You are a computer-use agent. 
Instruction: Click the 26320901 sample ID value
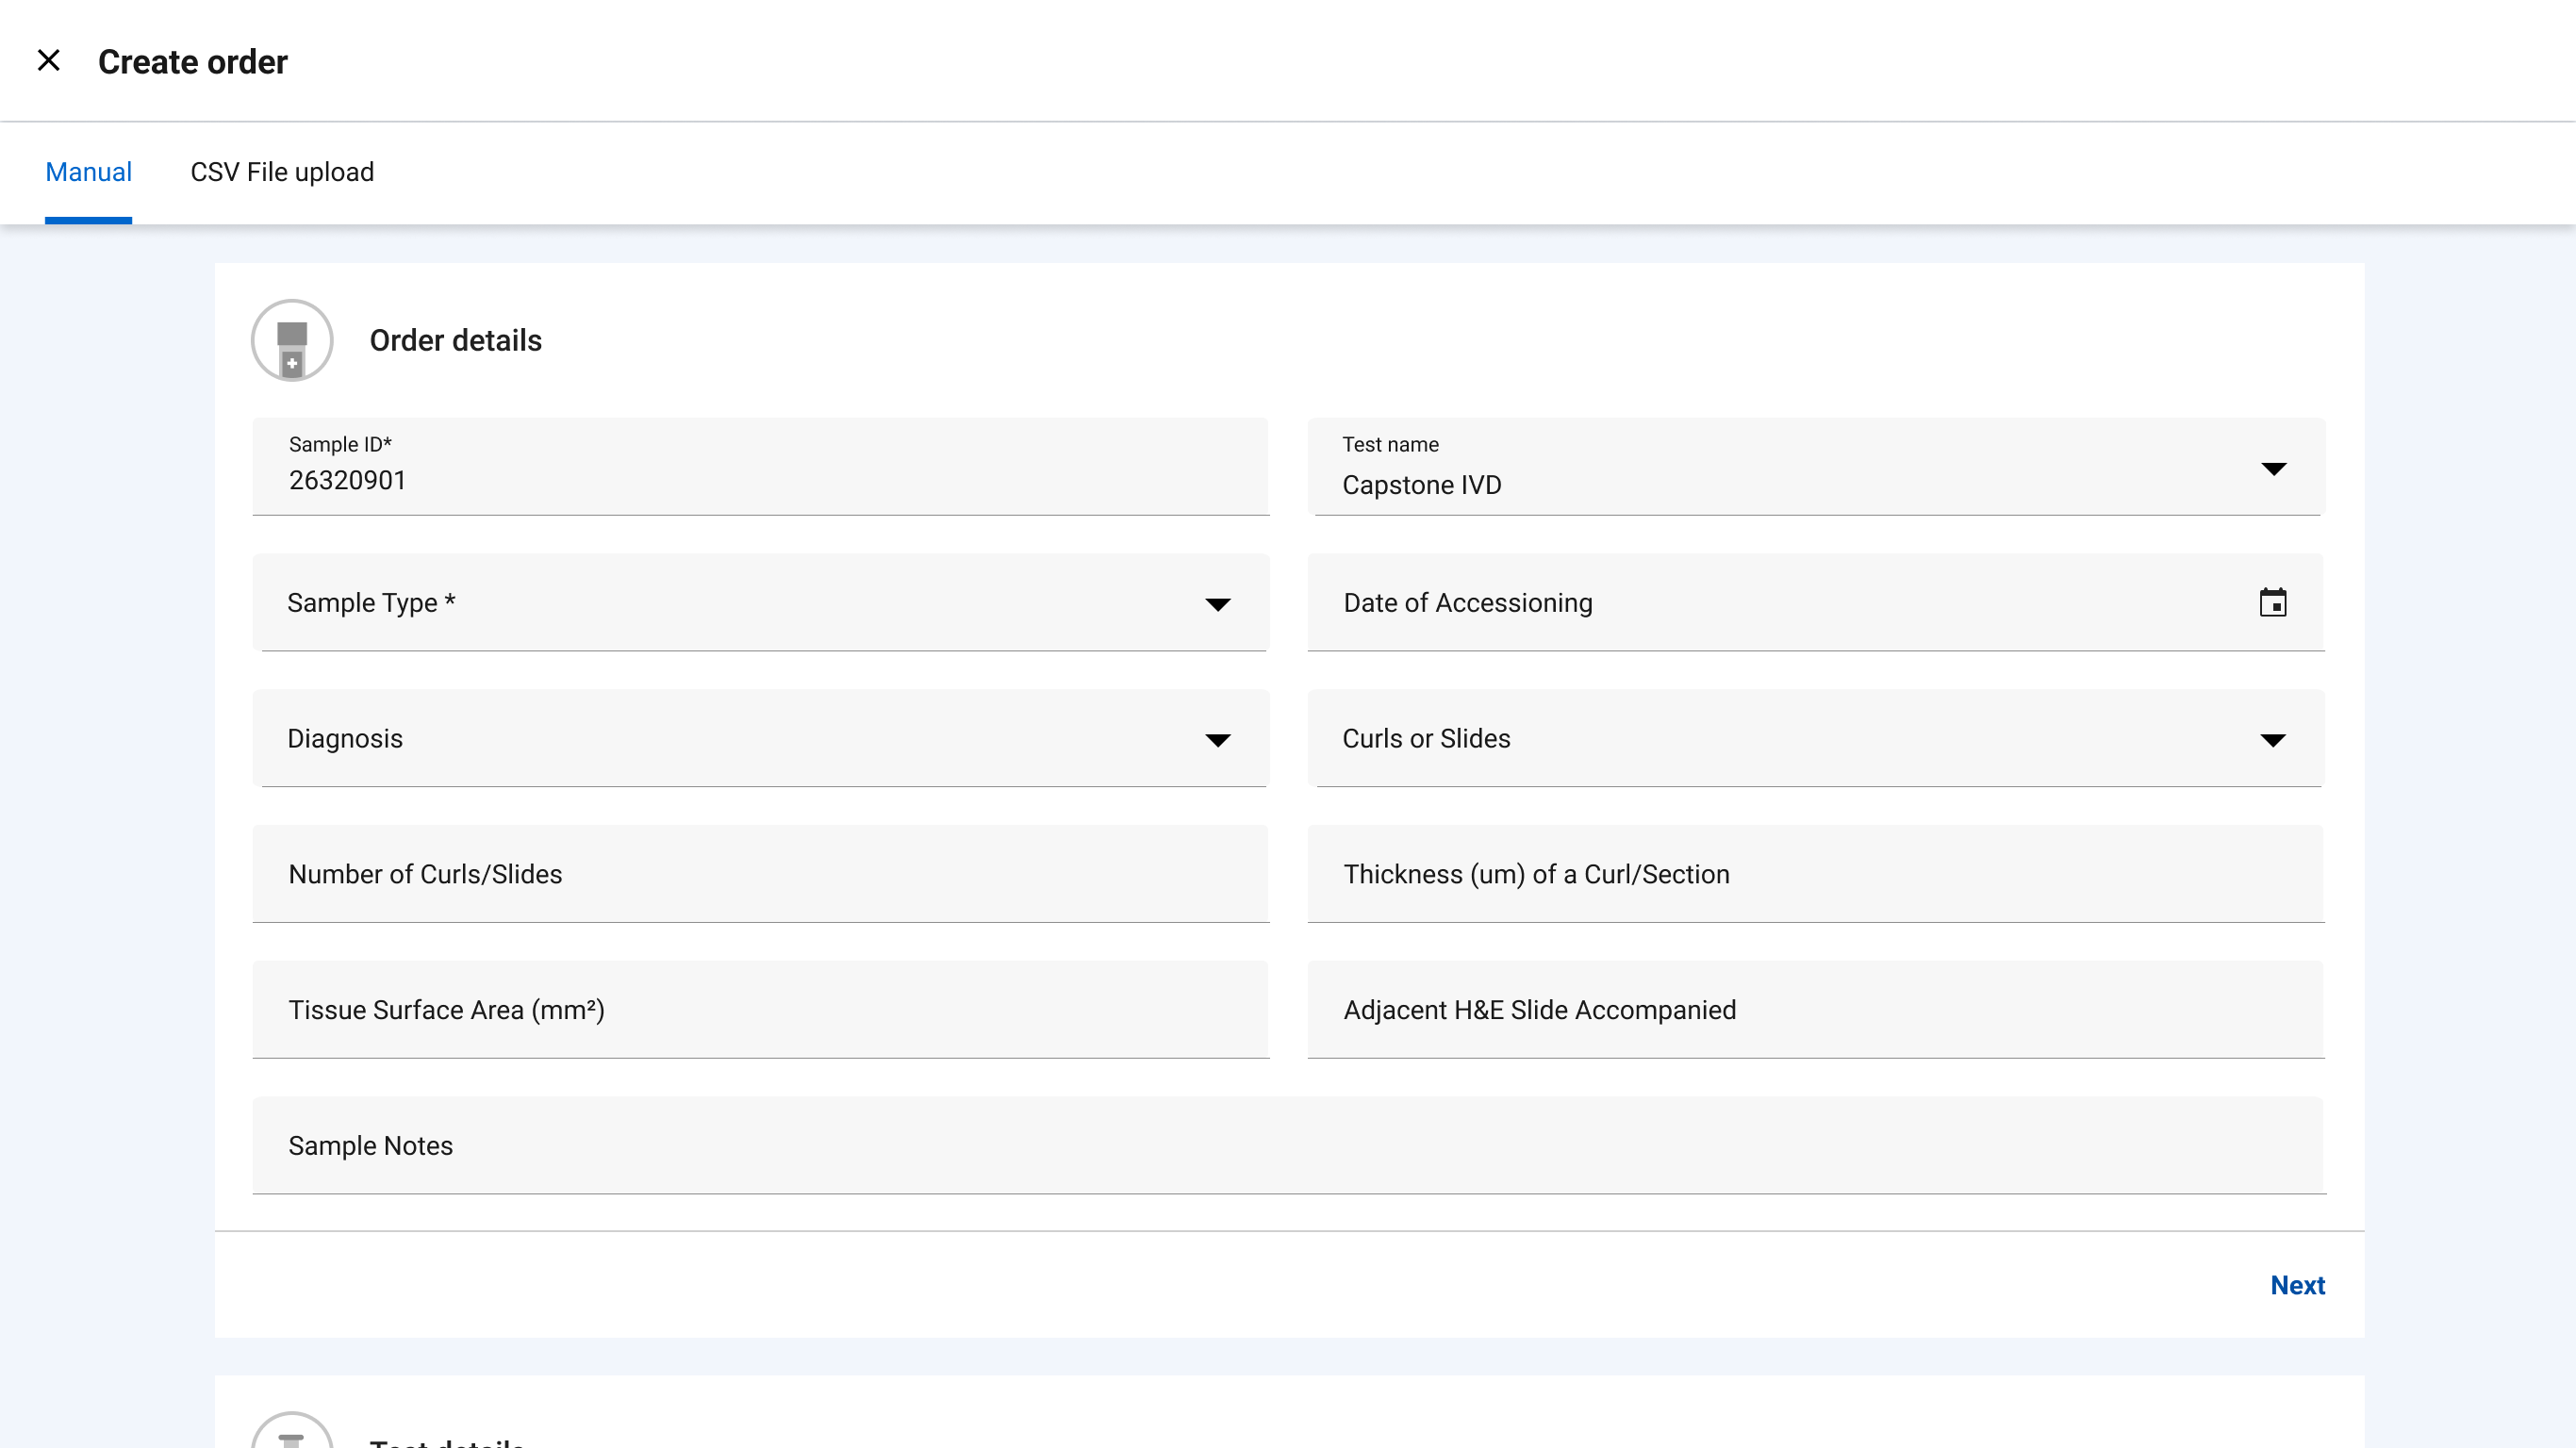[347, 480]
